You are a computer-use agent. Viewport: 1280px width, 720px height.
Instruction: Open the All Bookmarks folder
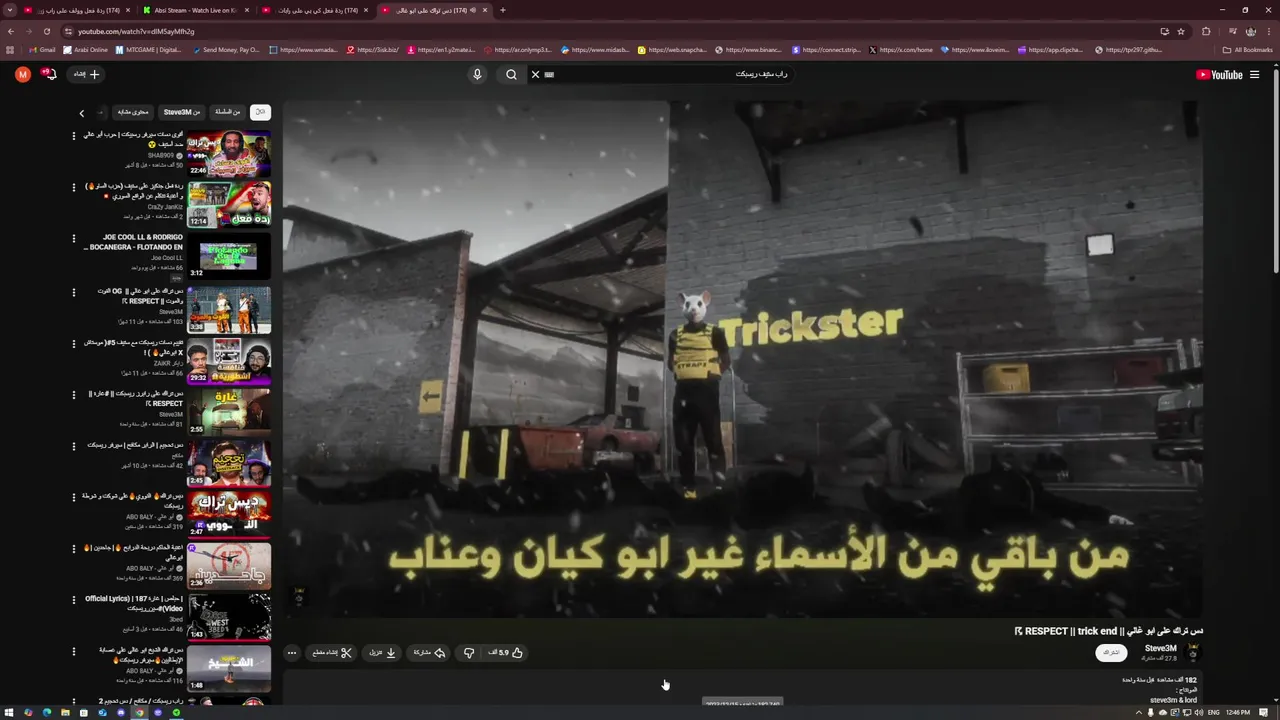(1248, 50)
